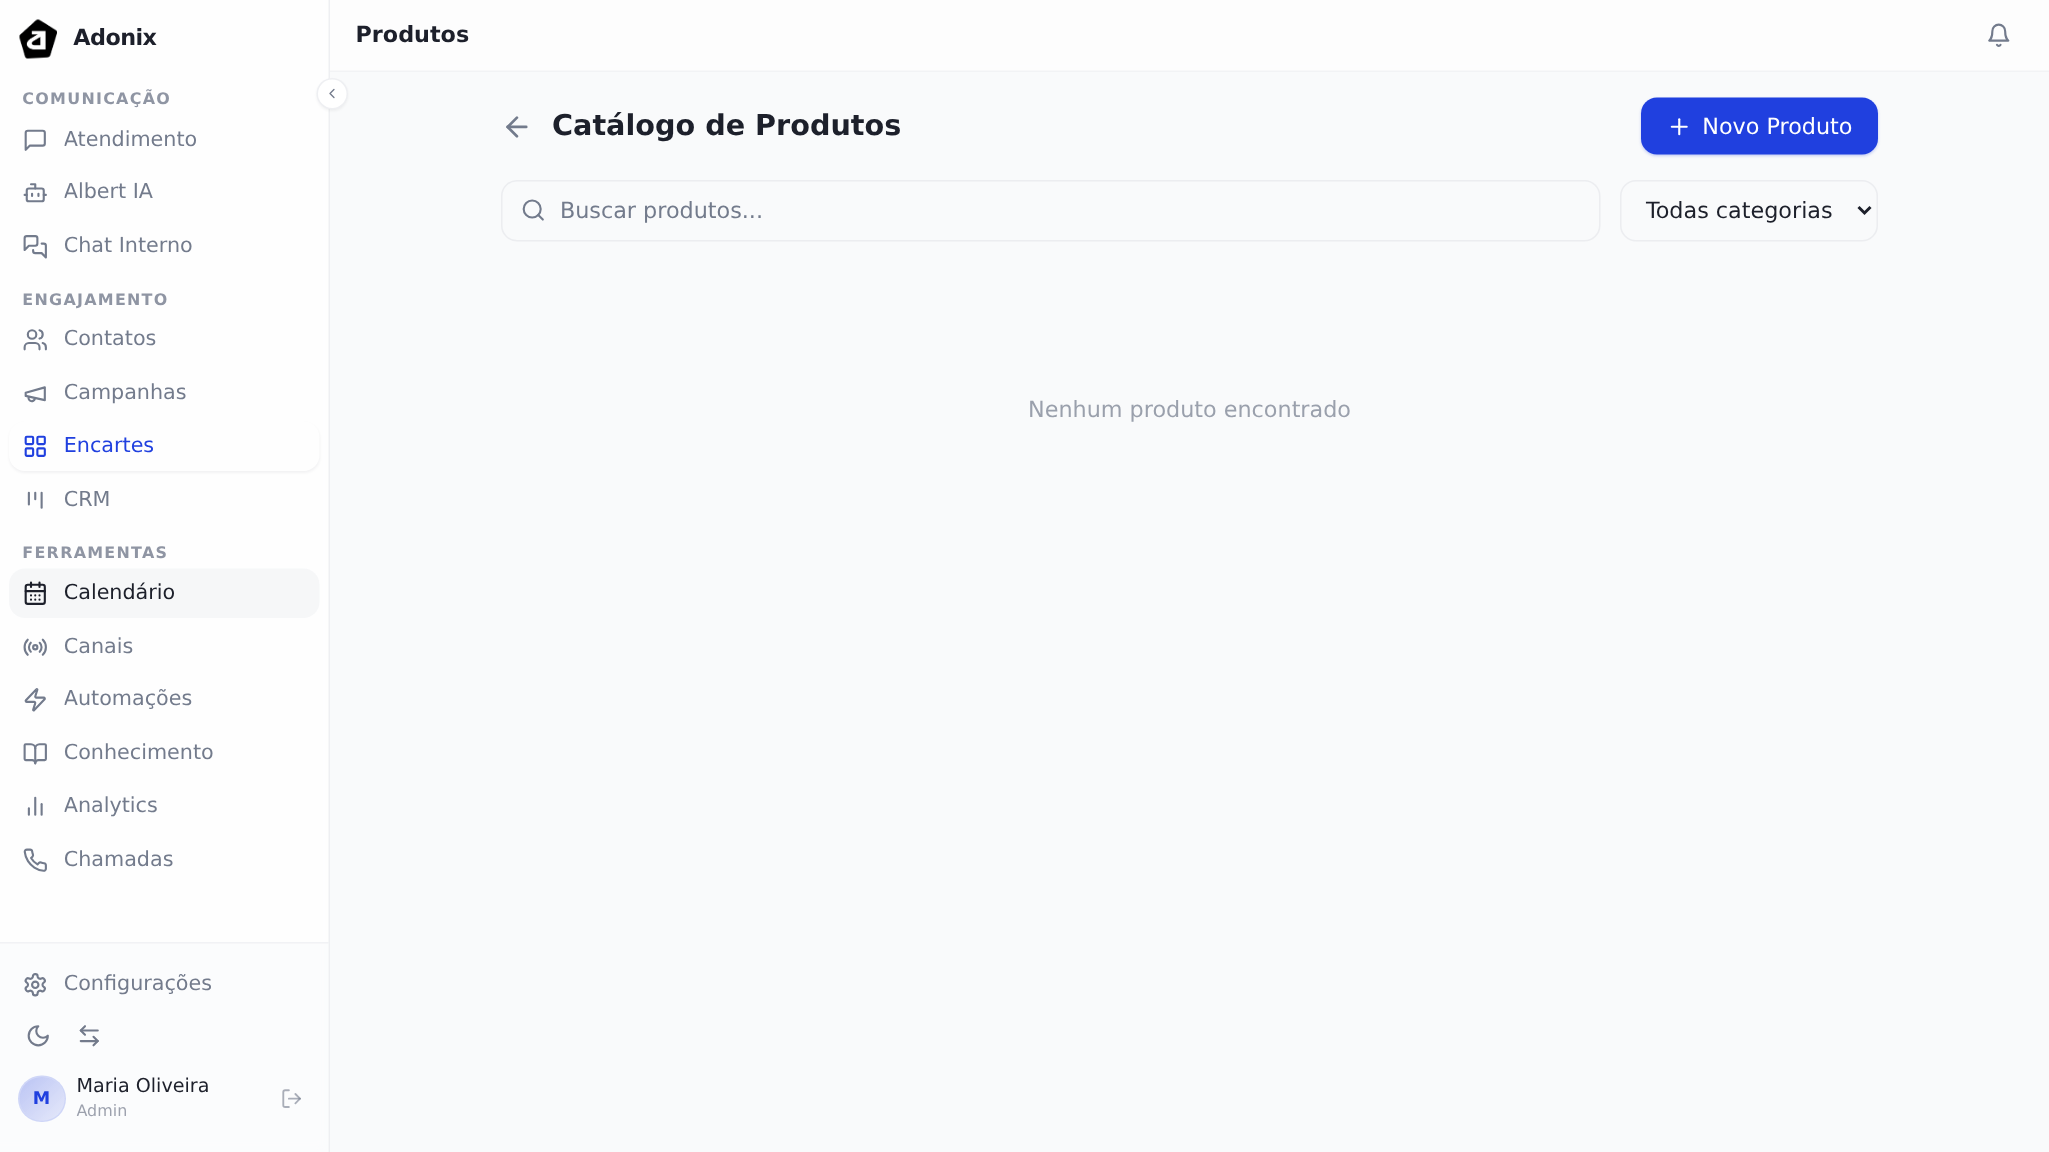Open the Todas categorias dropdown
The width and height of the screenshot is (2049, 1152).
(1749, 210)
